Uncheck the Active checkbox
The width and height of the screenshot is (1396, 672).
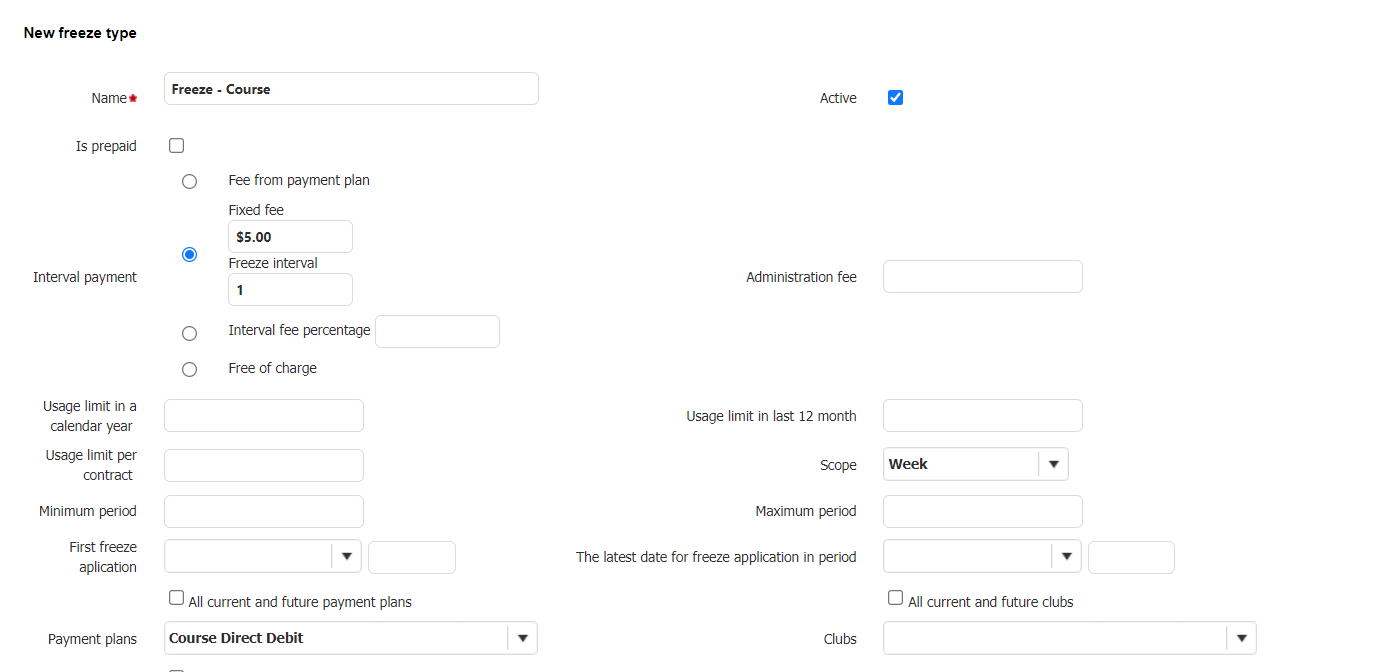point(895,98)
